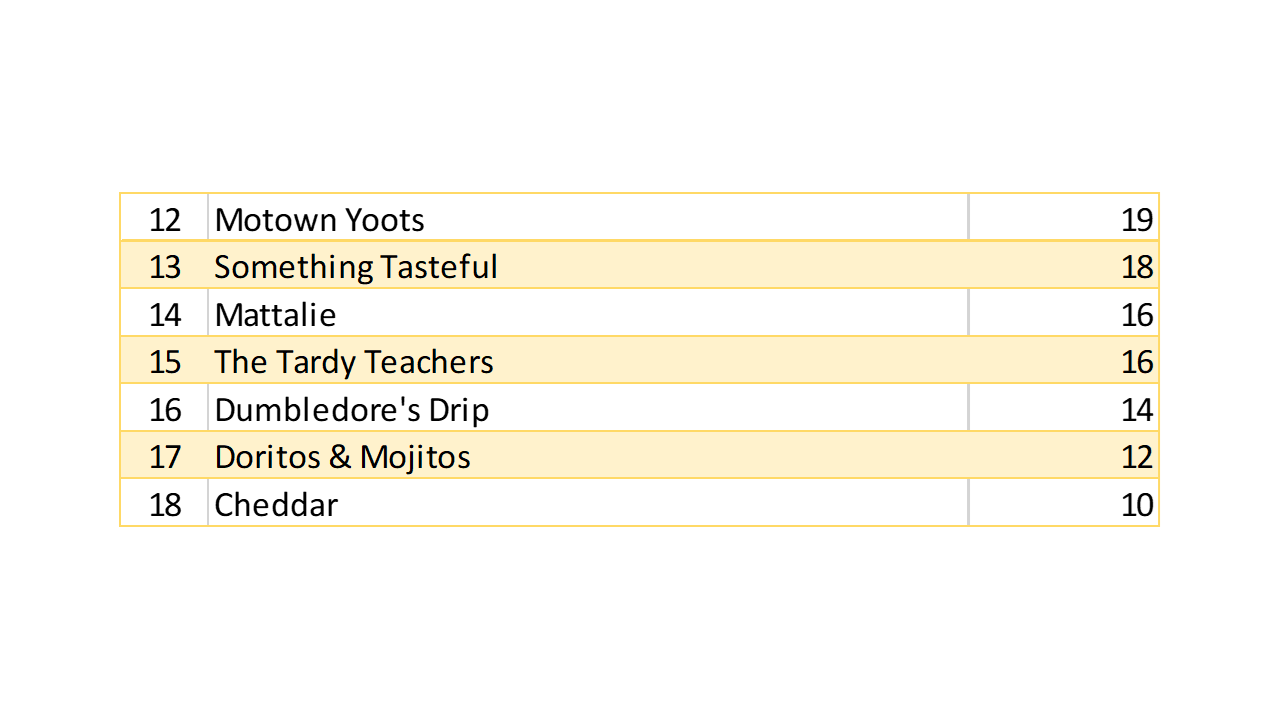Select the Doritos & Mojitos team name
Viewport: 1280px width, 720px height.
[x=343, y=457]
